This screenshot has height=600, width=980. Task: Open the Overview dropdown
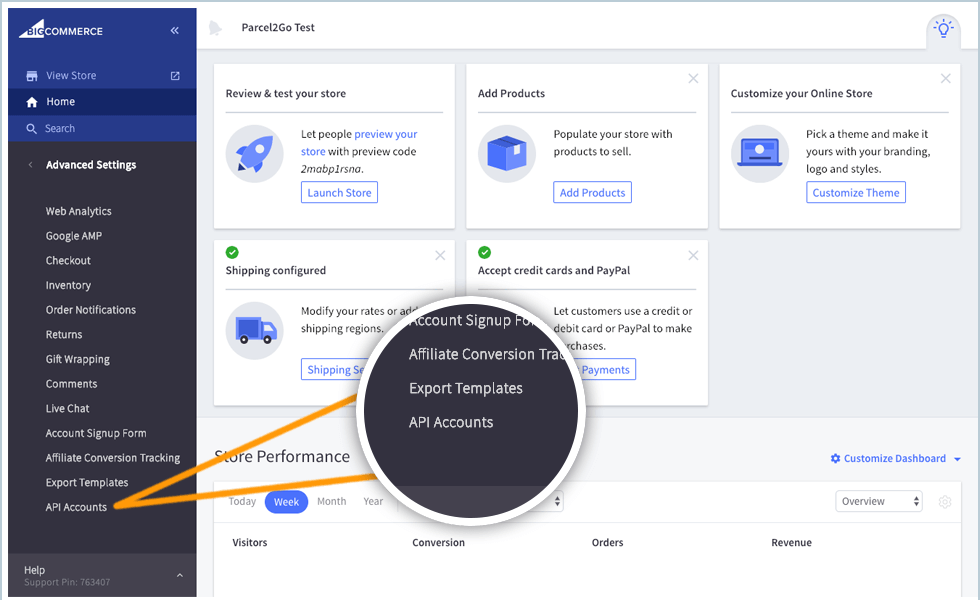878,501
